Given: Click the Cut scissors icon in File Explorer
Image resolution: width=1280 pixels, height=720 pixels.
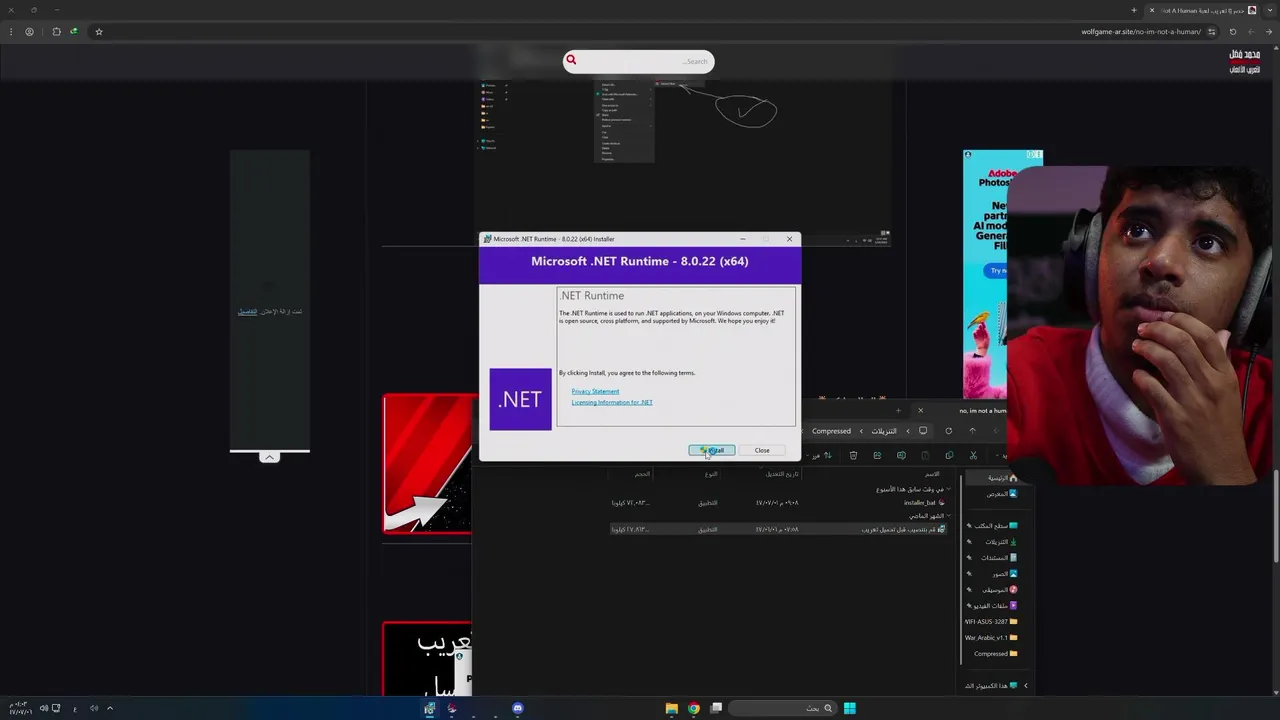Looking at the screenshot, I should click(973, 455).
